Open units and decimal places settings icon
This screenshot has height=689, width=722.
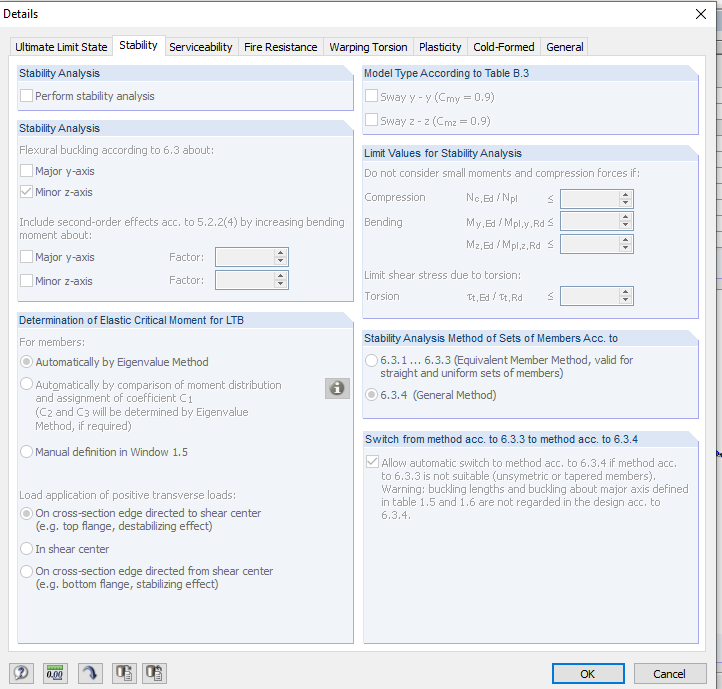[55, 673]
